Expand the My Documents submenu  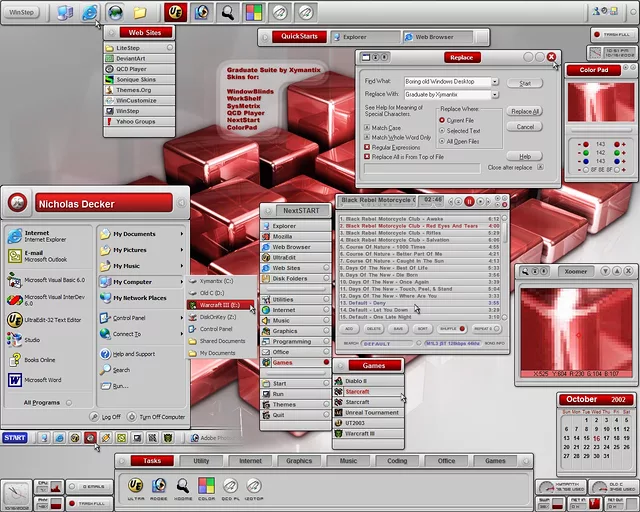pyautogui.click(x=182, y=234)
